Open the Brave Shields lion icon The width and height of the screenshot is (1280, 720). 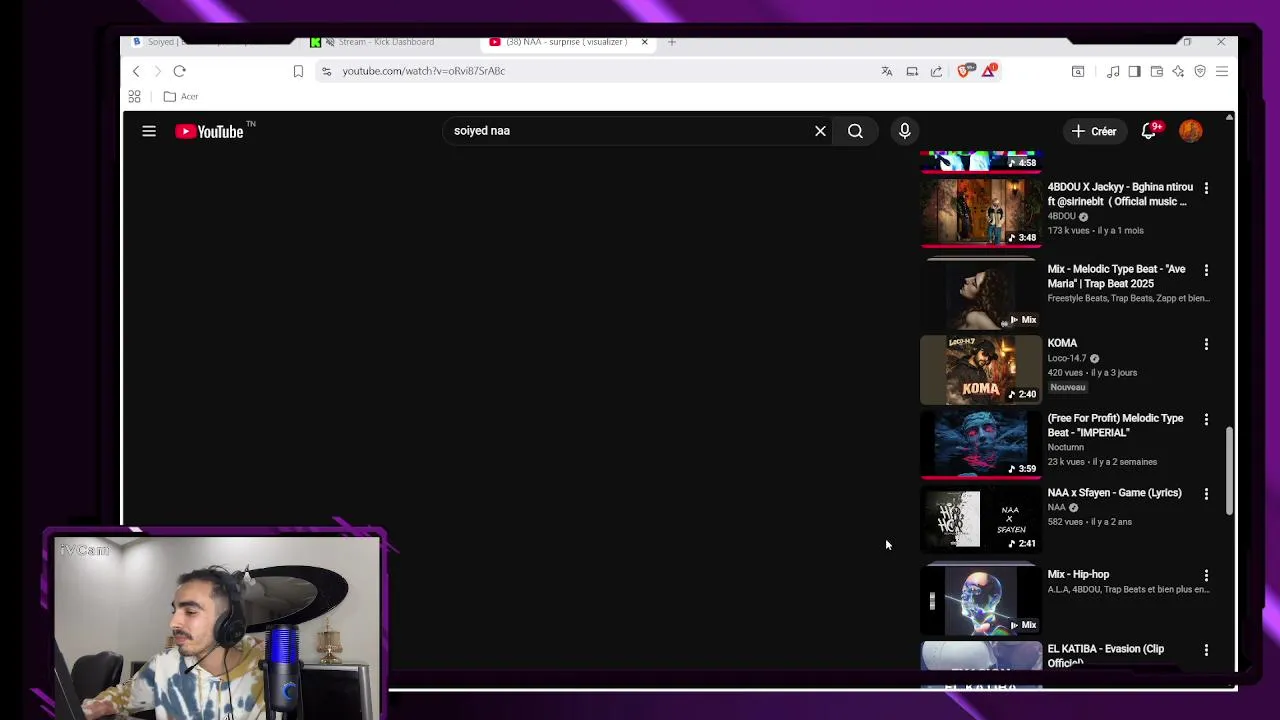coord(965,71)
